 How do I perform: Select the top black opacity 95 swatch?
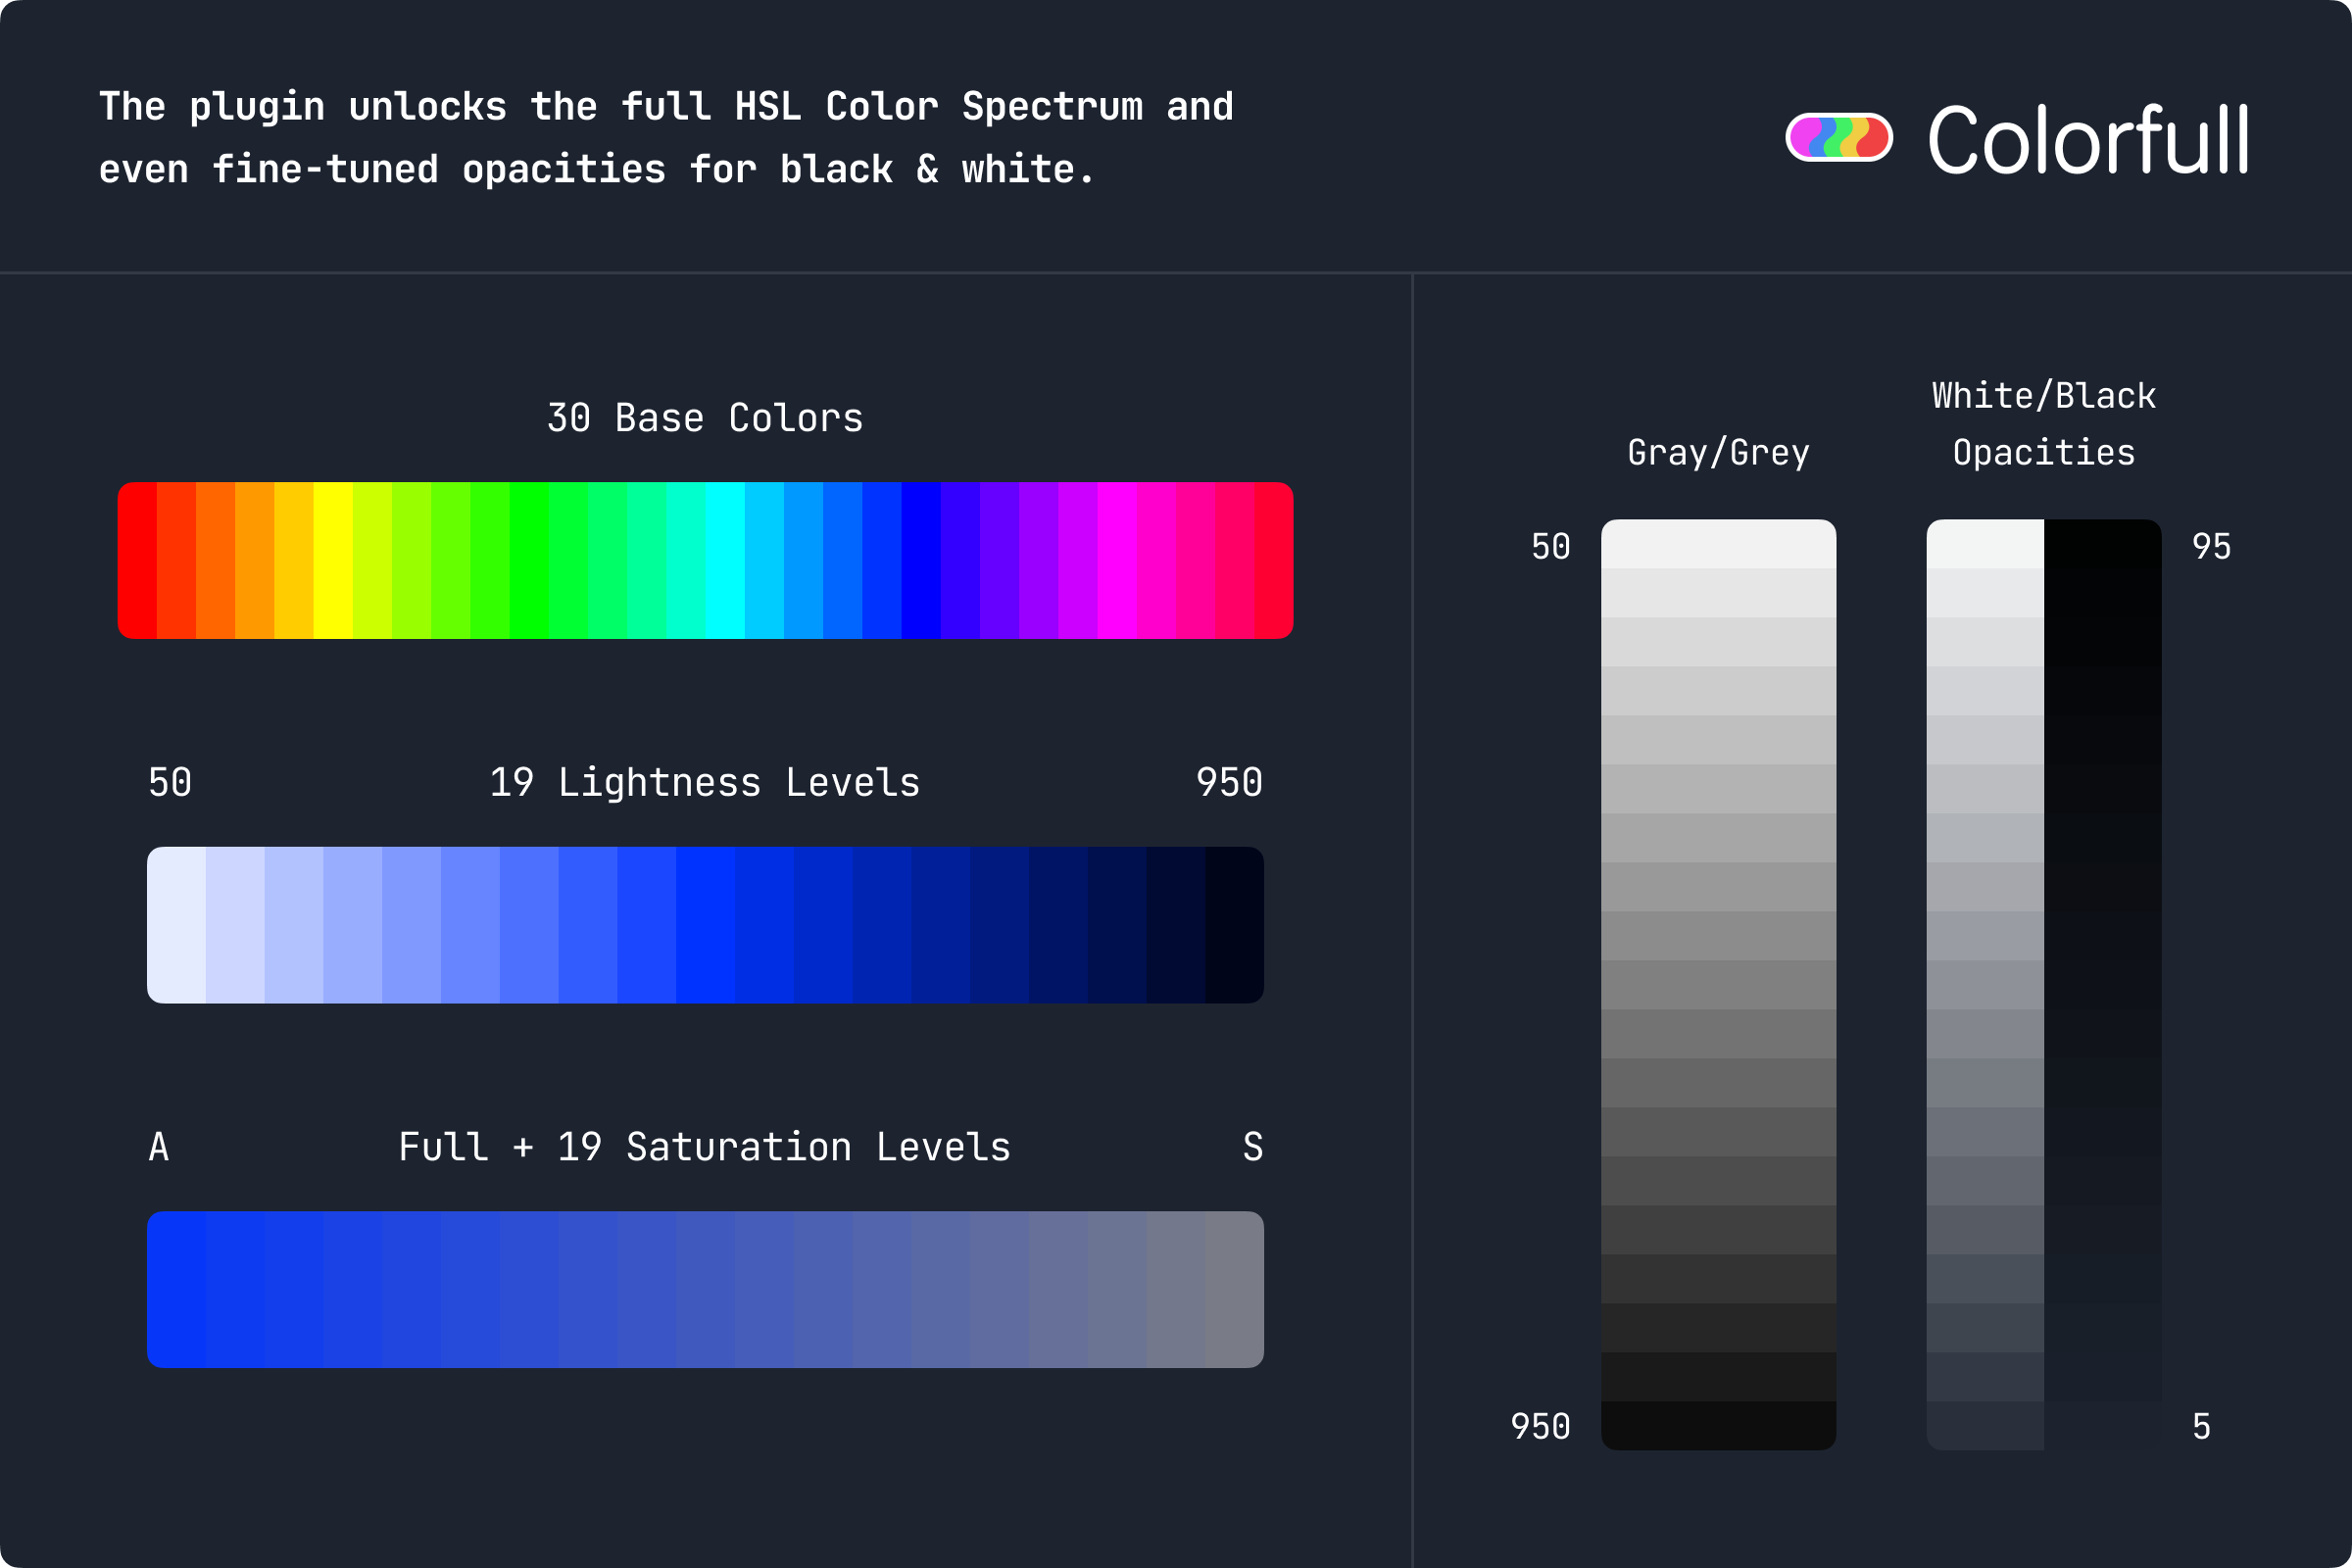pyautogui.click(x=2102, y=544)
